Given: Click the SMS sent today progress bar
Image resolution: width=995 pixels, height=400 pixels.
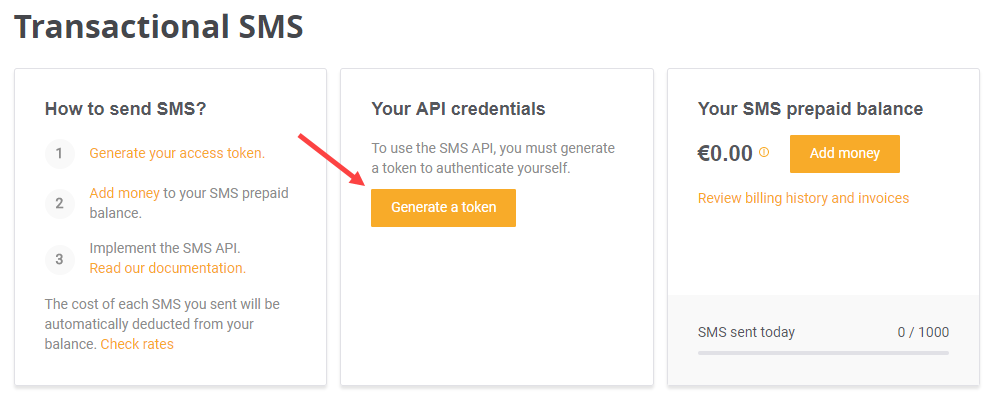Looking at the screenshot, I should pos(823,352).
